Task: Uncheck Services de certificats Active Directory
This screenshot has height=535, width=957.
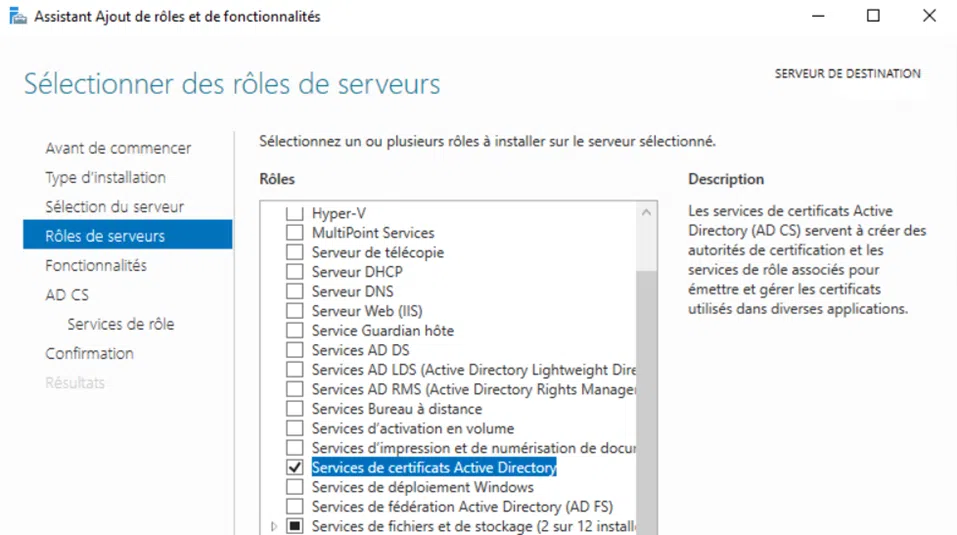Action: (x=294, y=468)
